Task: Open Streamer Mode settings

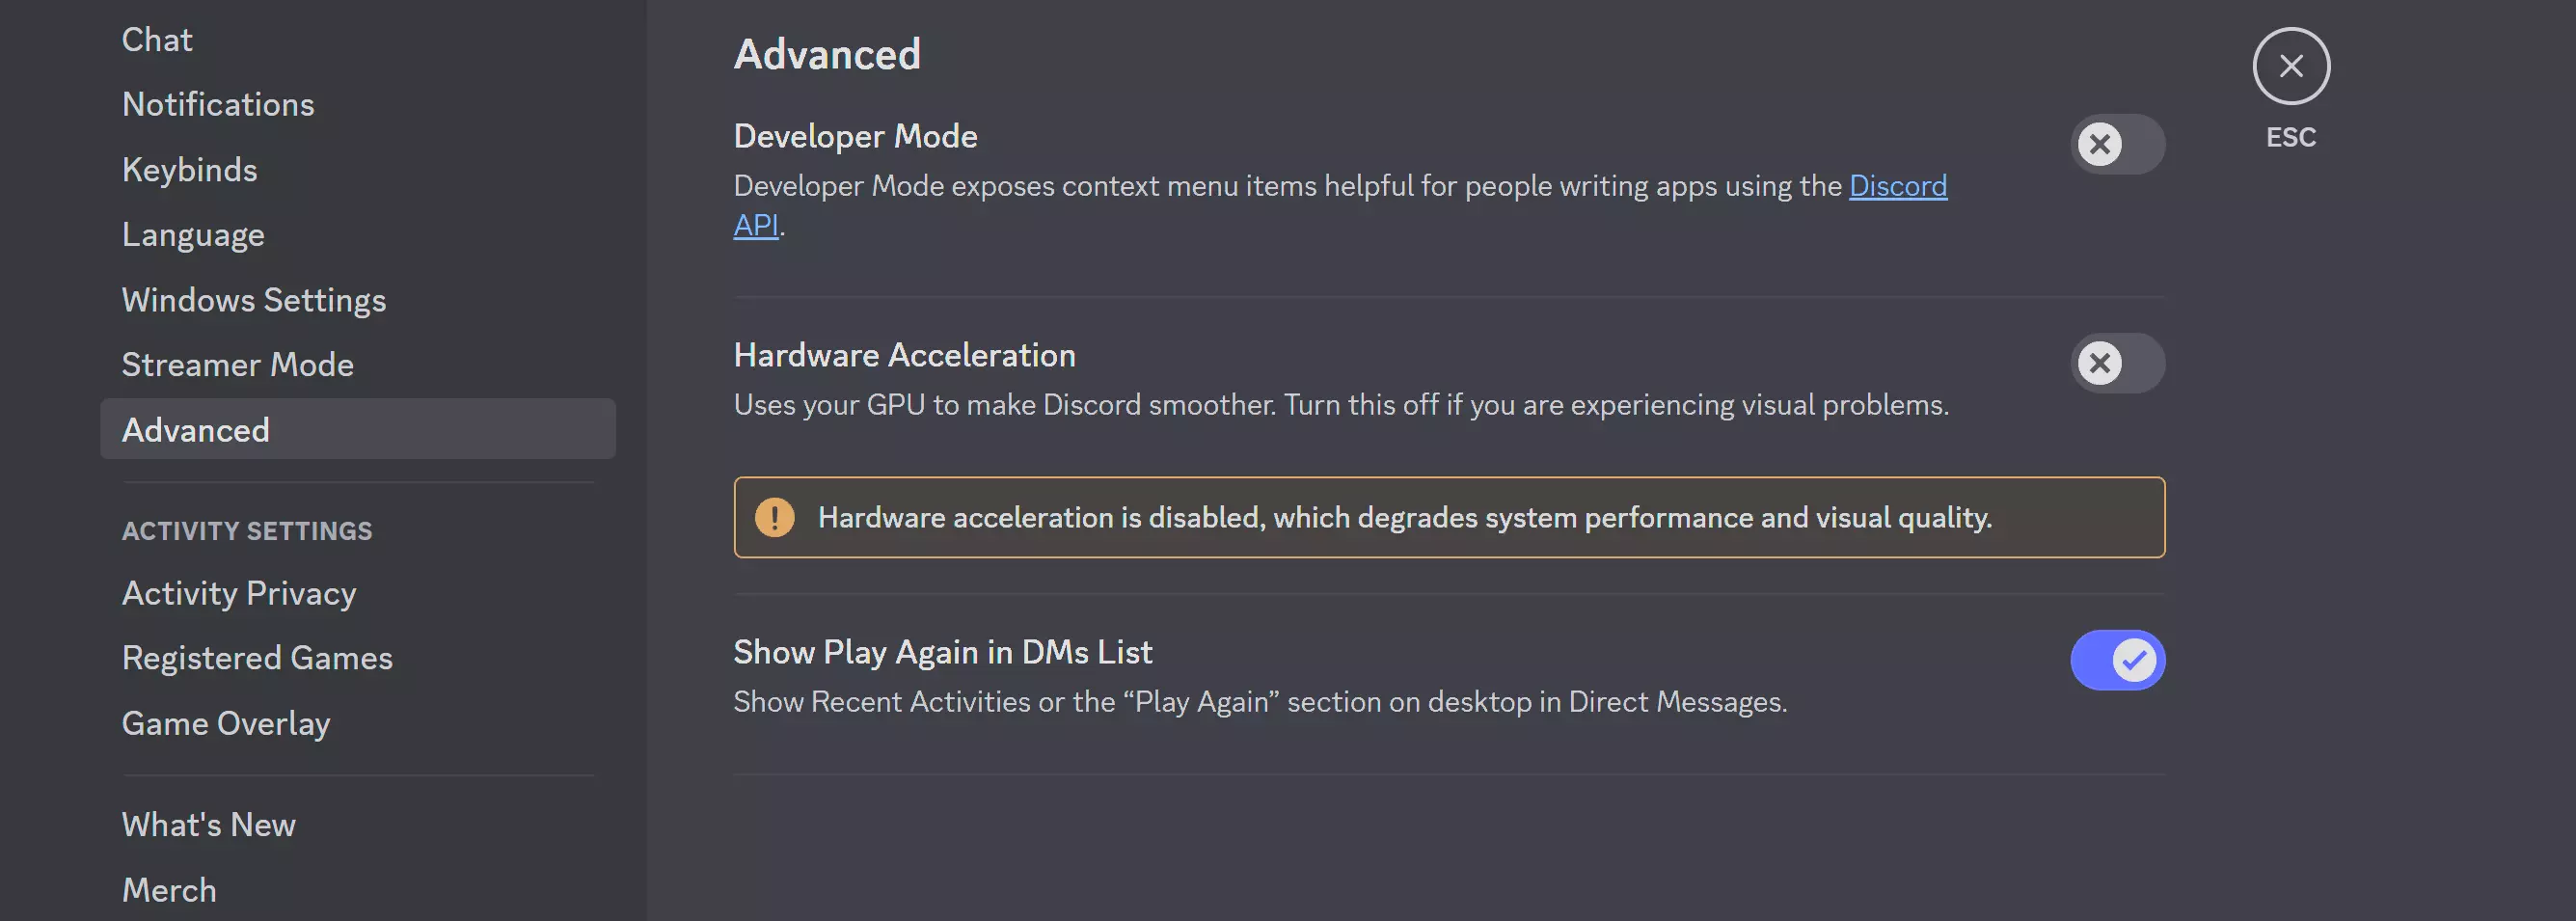Action: pos(238,365)
